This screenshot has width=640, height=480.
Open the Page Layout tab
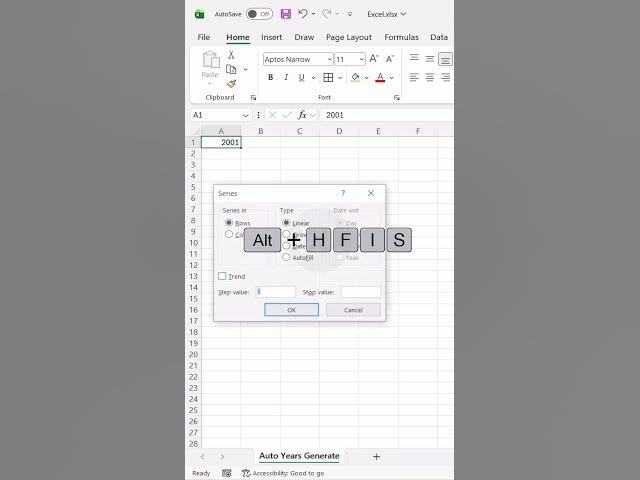tap(349, 37)
